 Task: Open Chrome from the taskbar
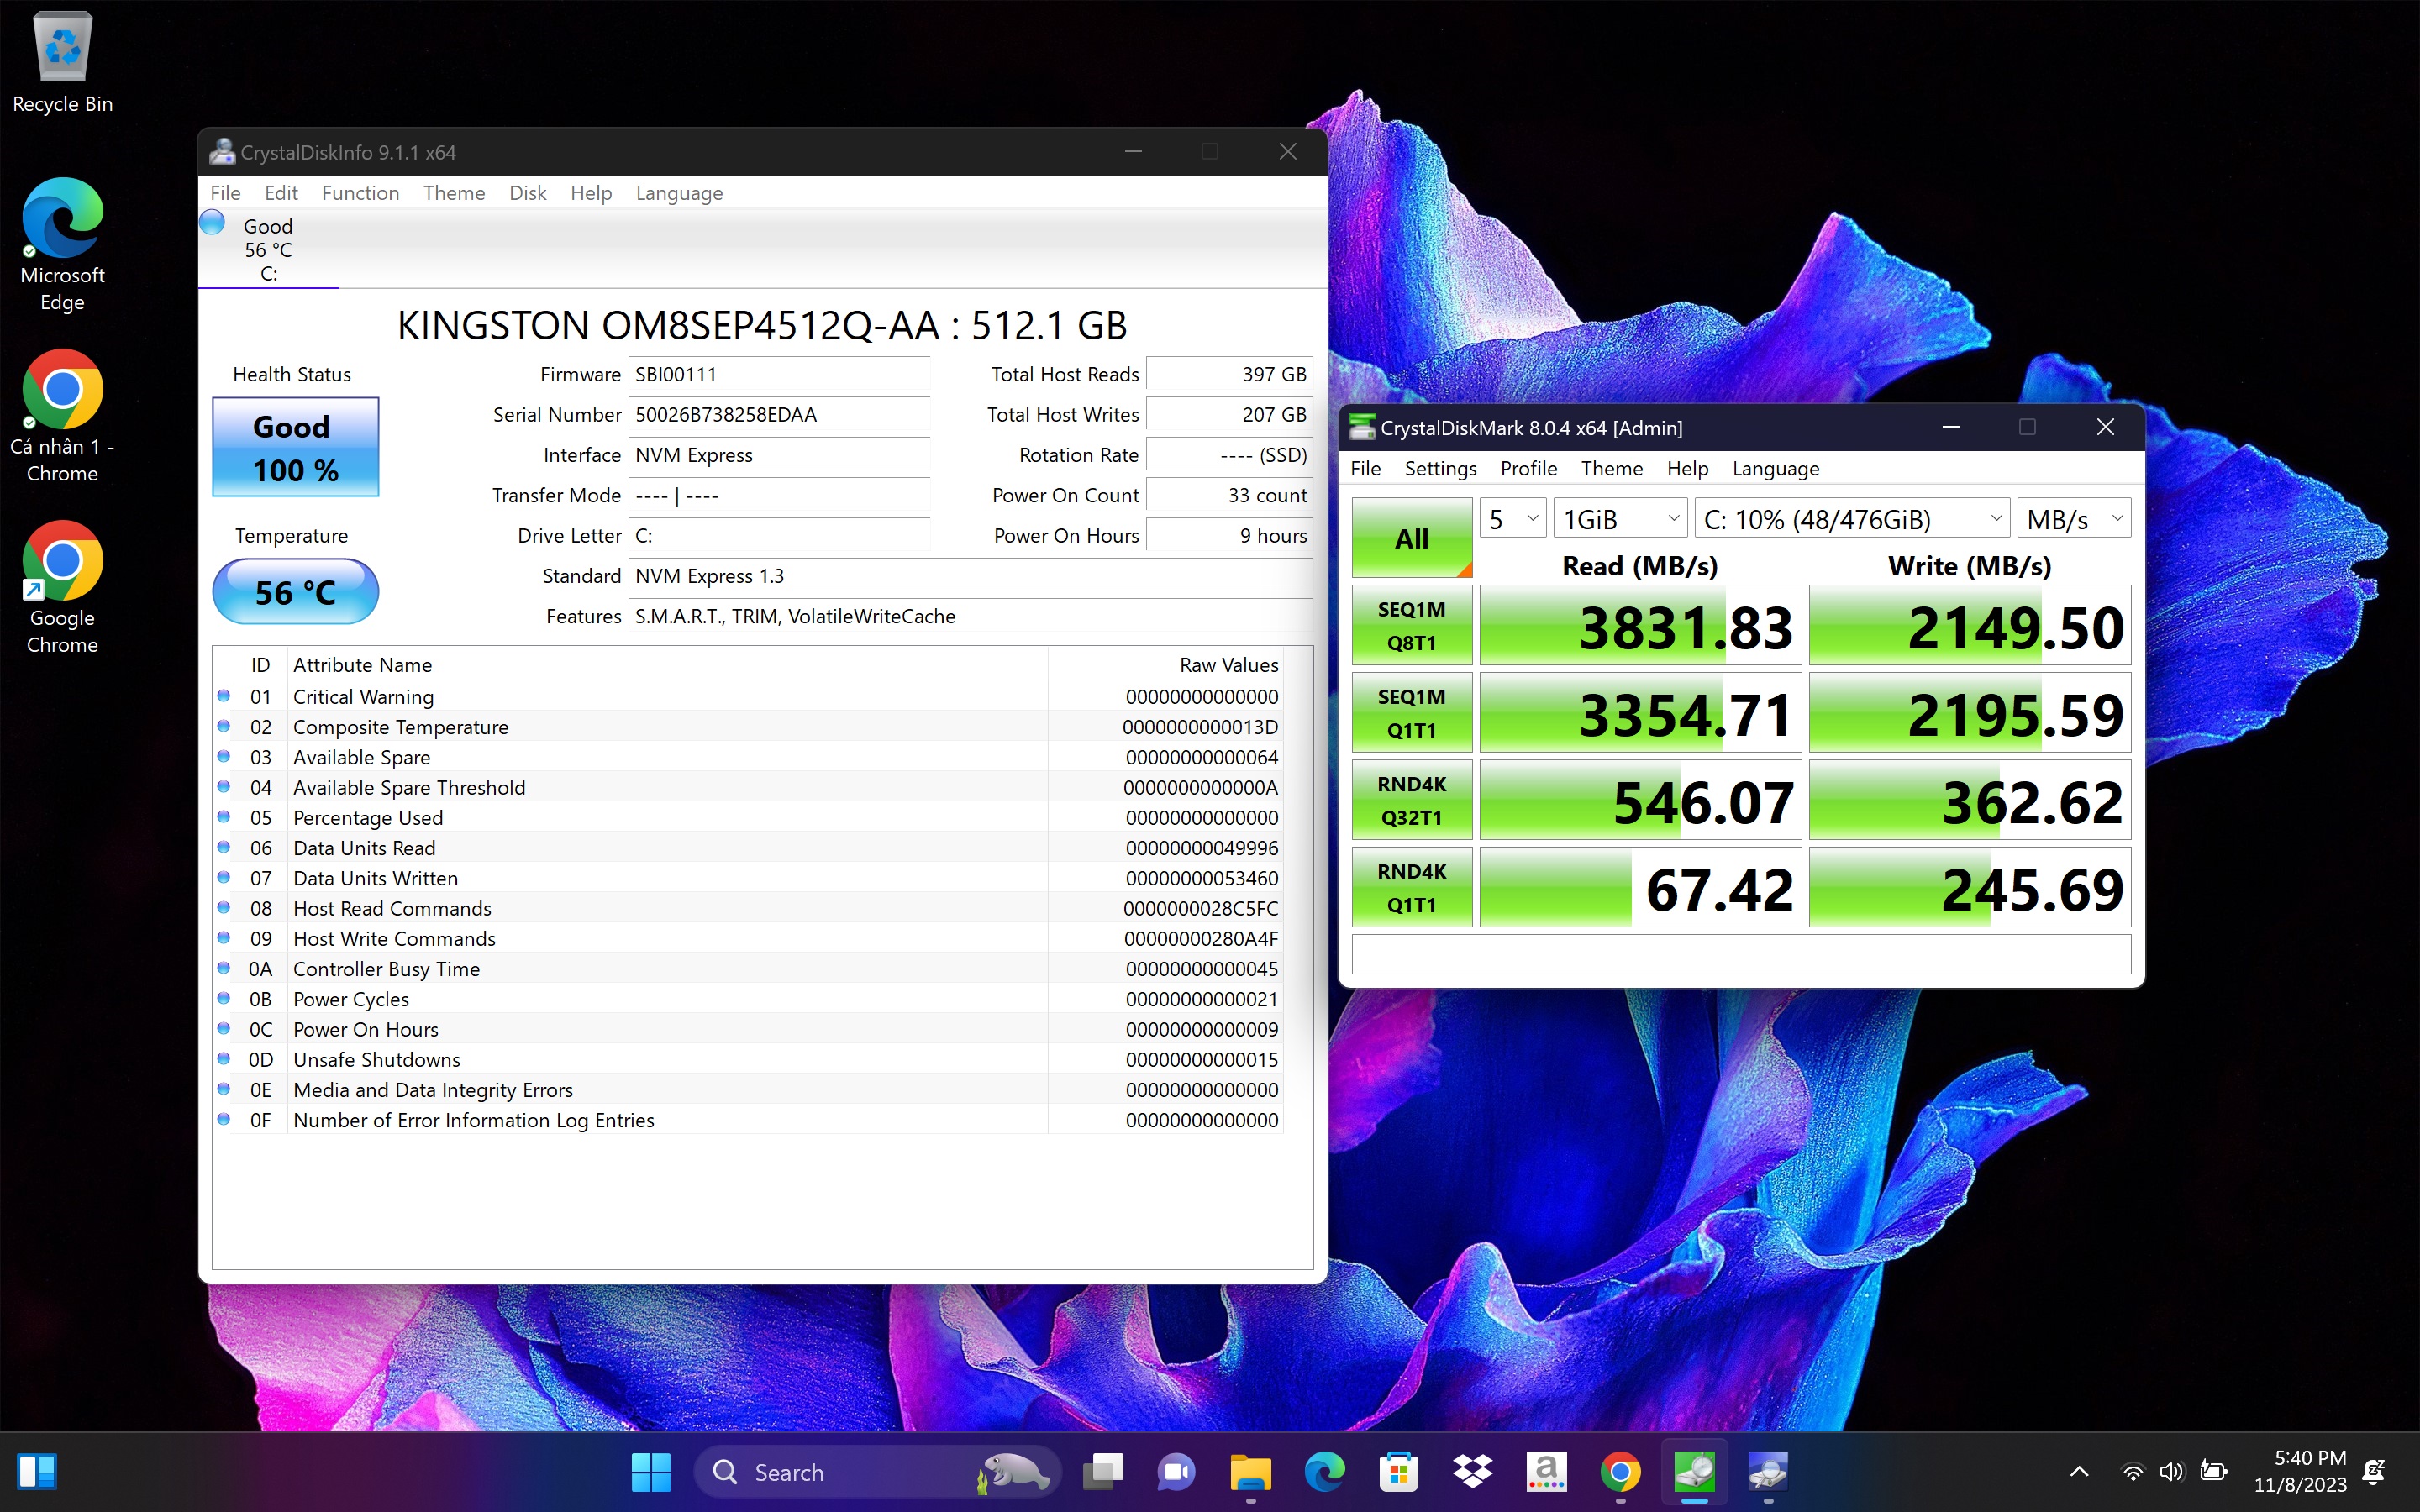pos(1620,1472)
